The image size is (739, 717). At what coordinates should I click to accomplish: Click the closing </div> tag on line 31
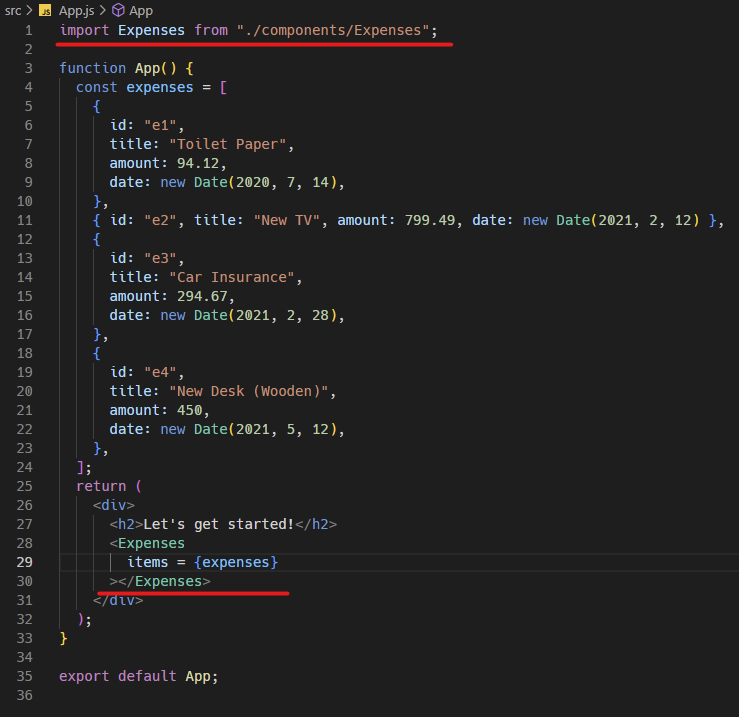(x=118, y=601)
